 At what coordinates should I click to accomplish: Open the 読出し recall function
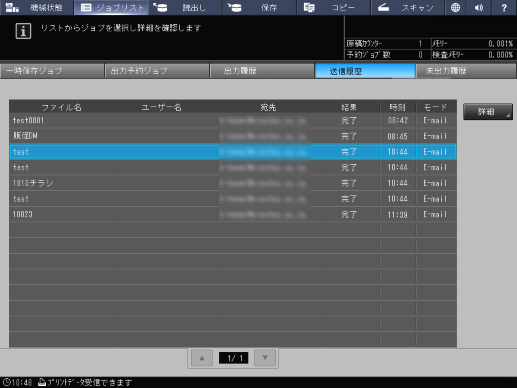point(185,7)
